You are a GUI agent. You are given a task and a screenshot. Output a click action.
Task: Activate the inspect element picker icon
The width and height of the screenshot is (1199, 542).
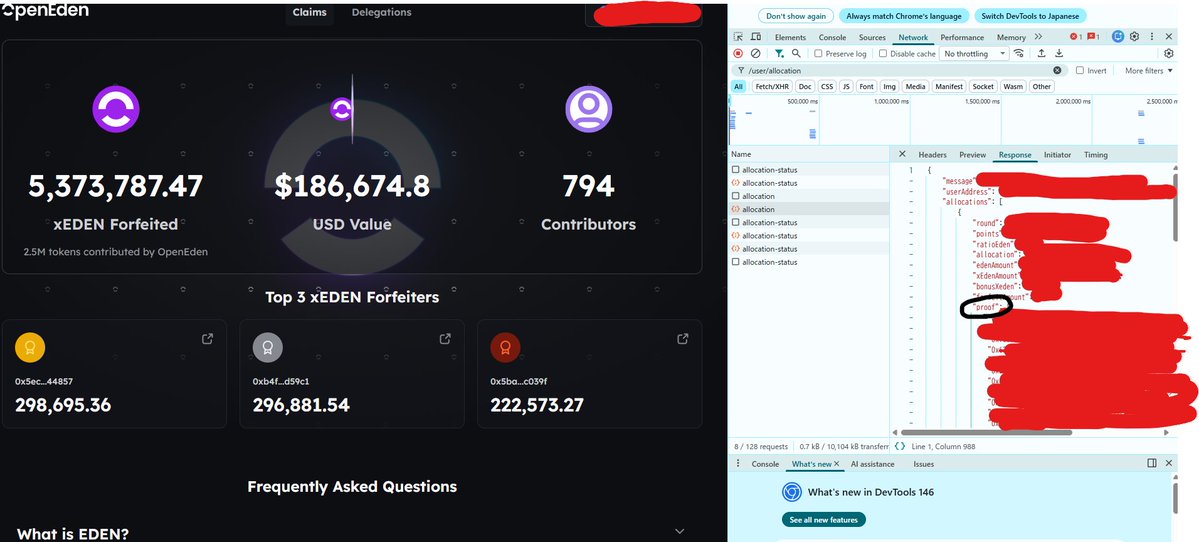[738, 37]
